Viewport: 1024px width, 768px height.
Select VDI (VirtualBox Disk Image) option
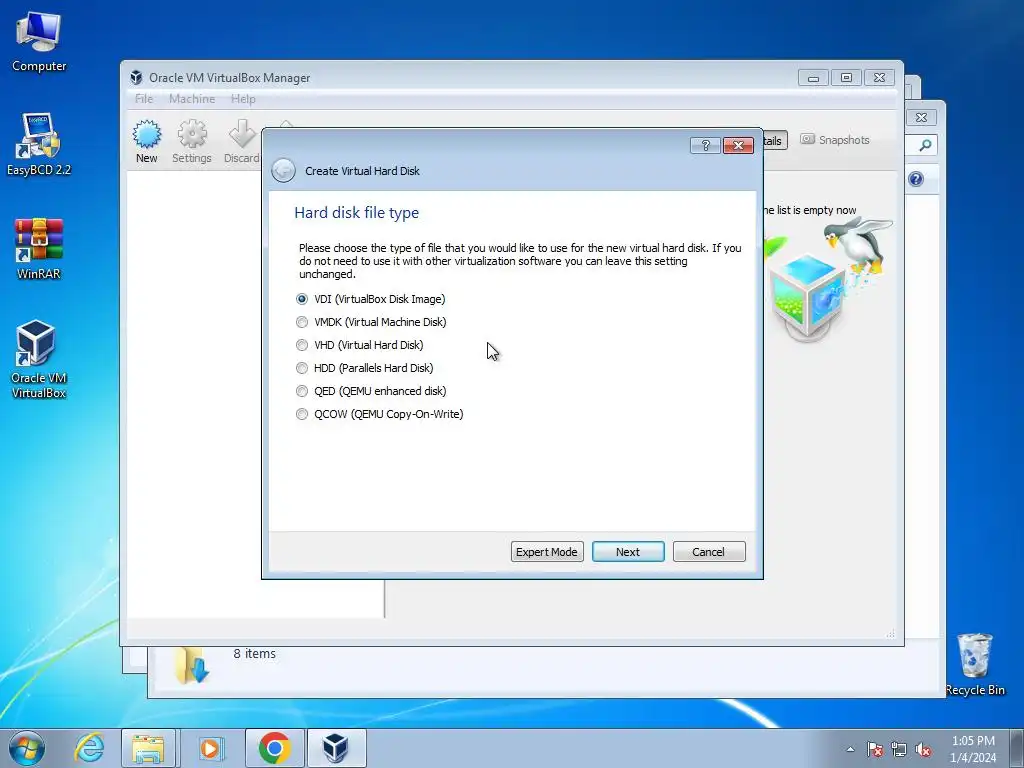tap(370, 299)
